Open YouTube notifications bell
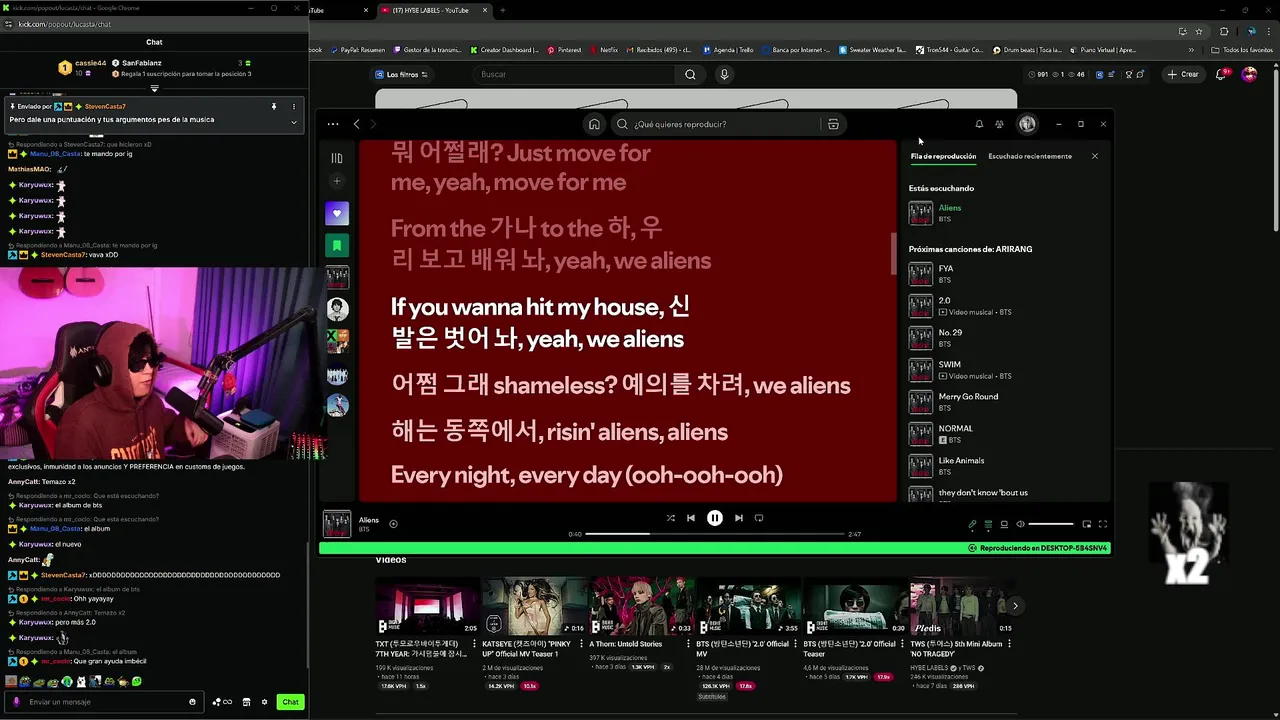The image size is (1280, 720). click(x=1222, y=74)
